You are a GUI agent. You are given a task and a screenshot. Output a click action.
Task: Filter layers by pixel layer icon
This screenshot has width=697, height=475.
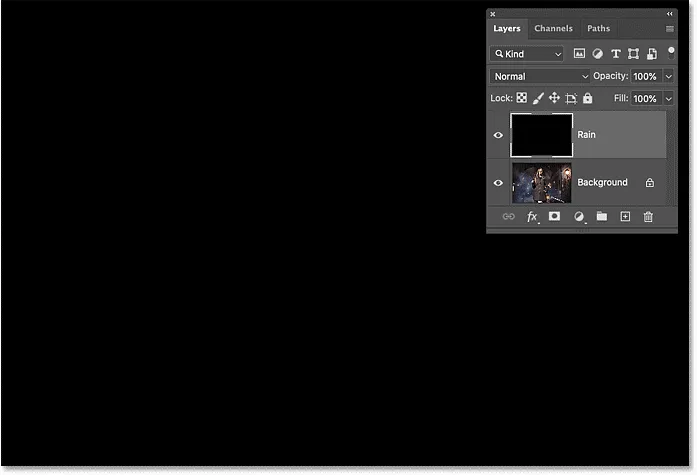pyautogui.click(x=579, y=54)
